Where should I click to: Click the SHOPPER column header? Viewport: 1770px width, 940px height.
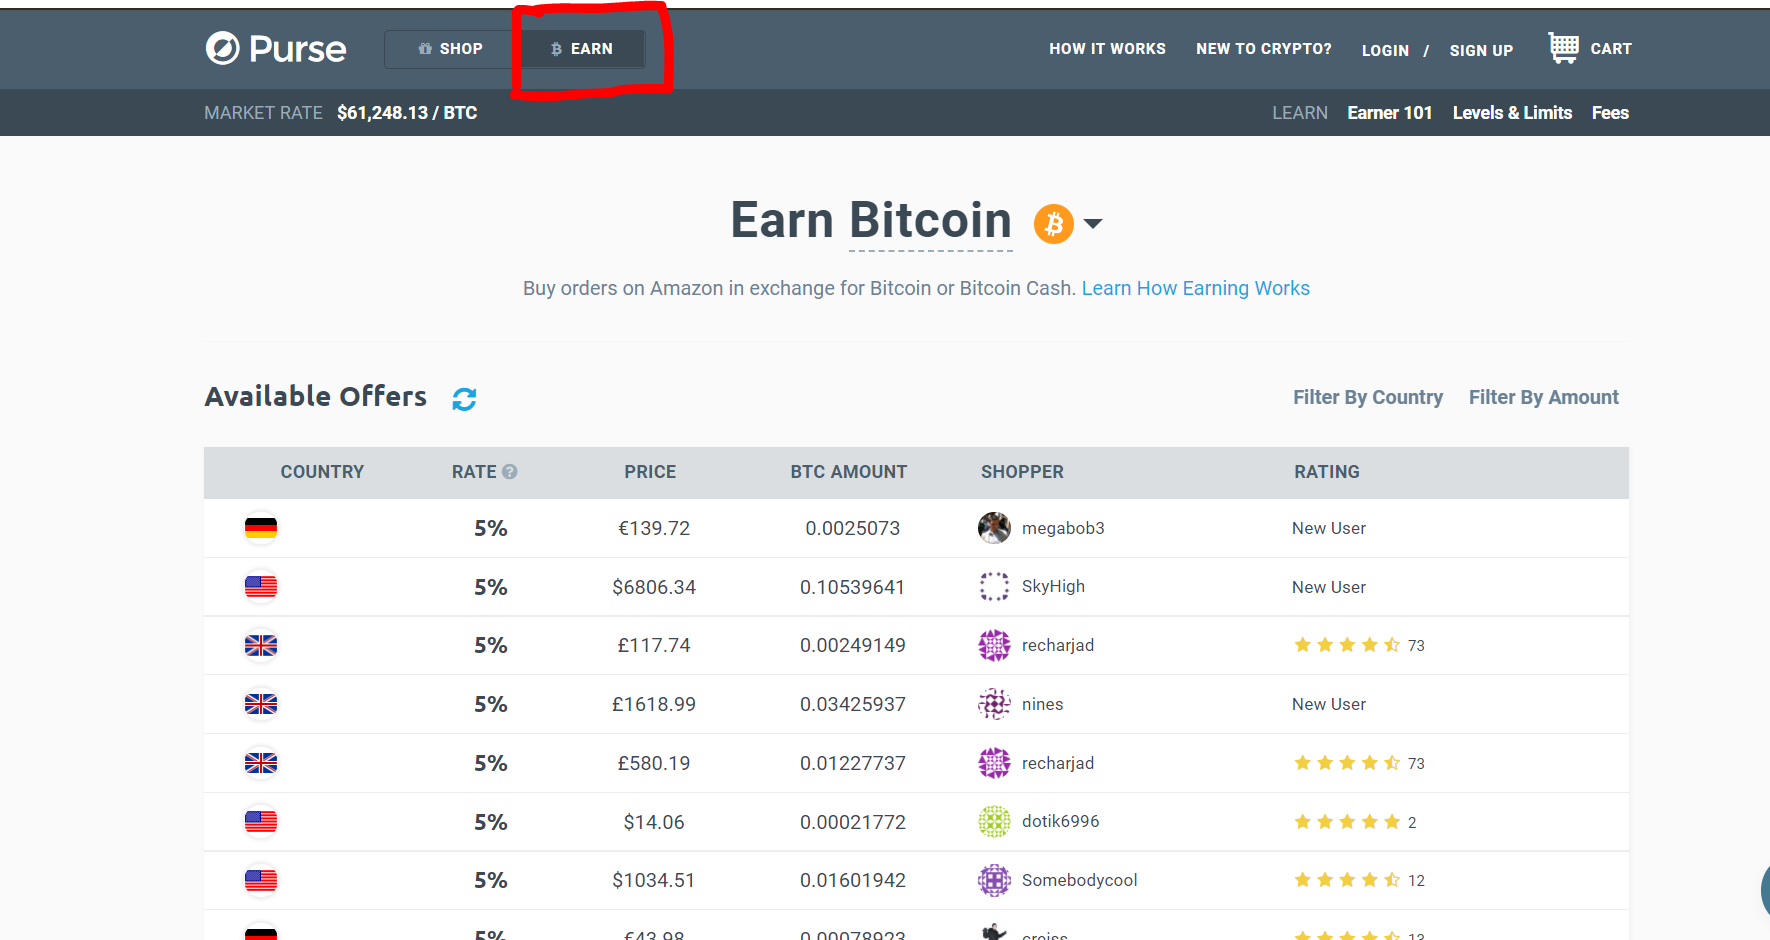click(x=1022, y=472)
